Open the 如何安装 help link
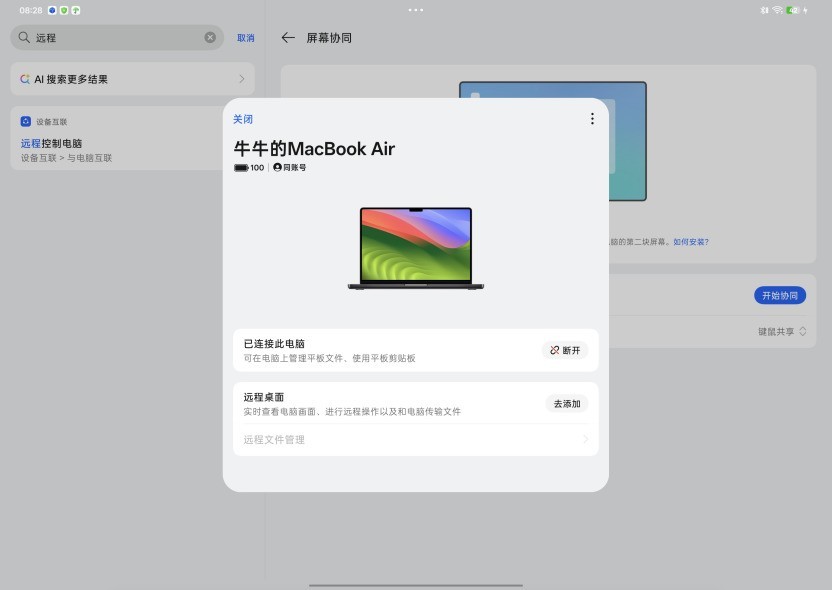Screen dimensions: 832x590 pos(692,242)
